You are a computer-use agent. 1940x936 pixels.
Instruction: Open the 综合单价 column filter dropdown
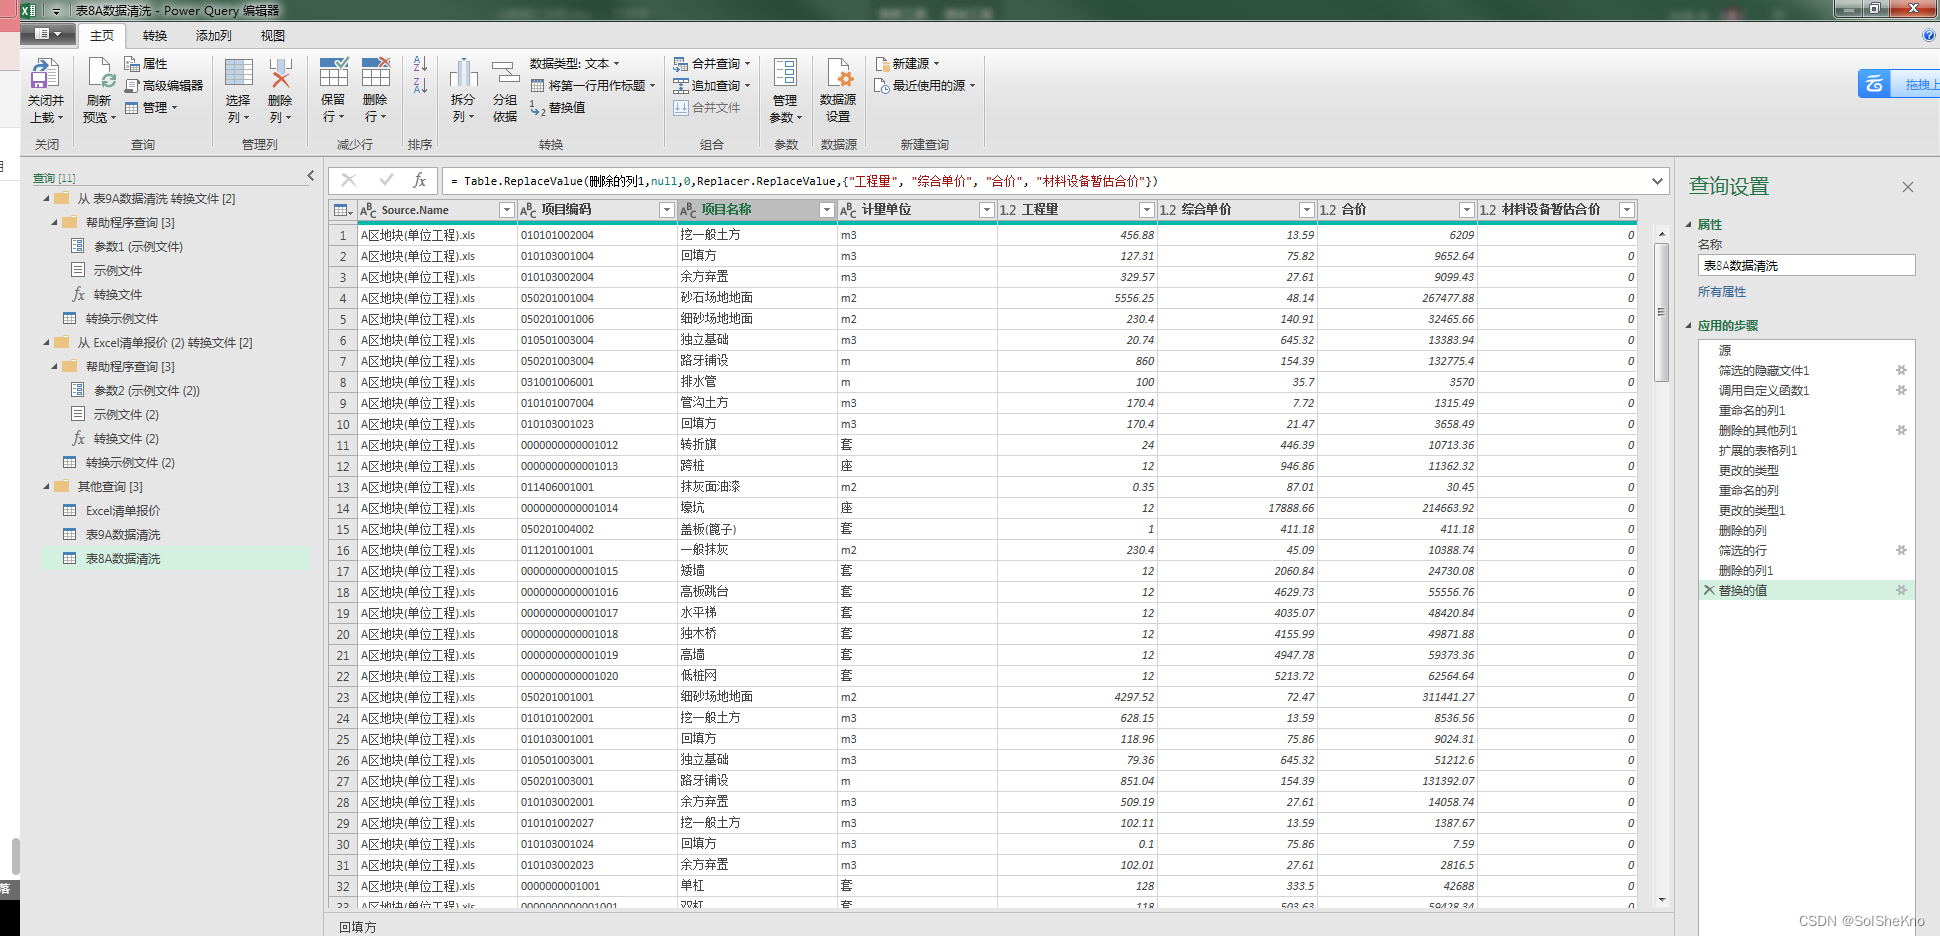click(x=1307, y=210)
